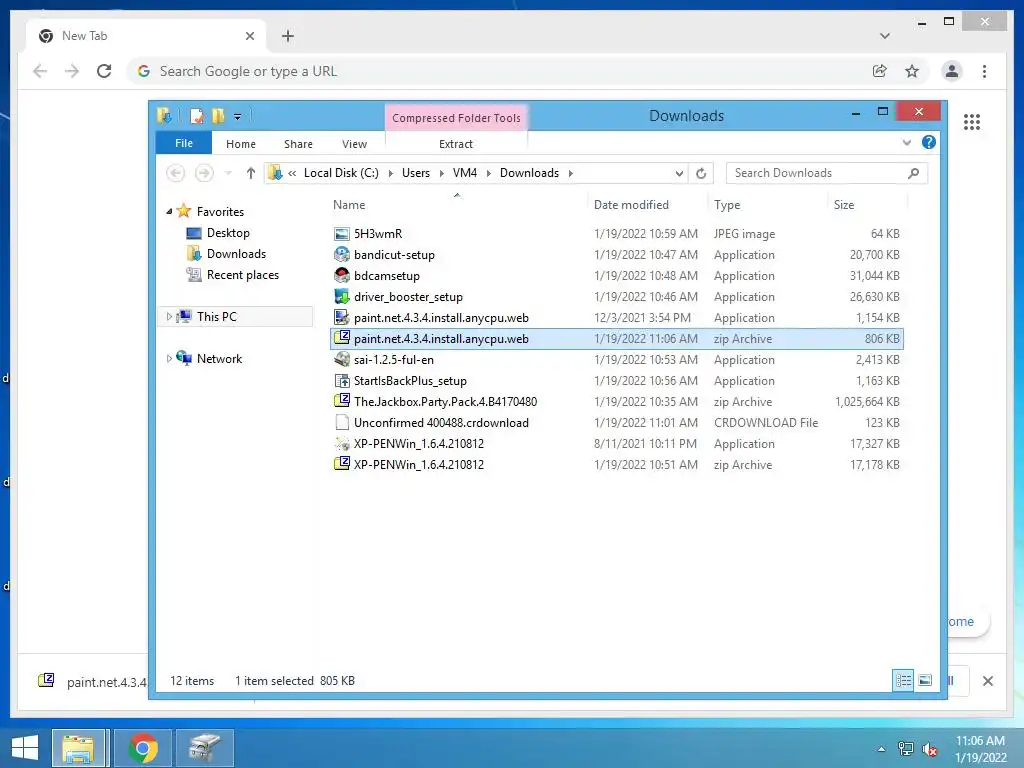
Task: Show hidden system tray icons
Action: (881, 749)
